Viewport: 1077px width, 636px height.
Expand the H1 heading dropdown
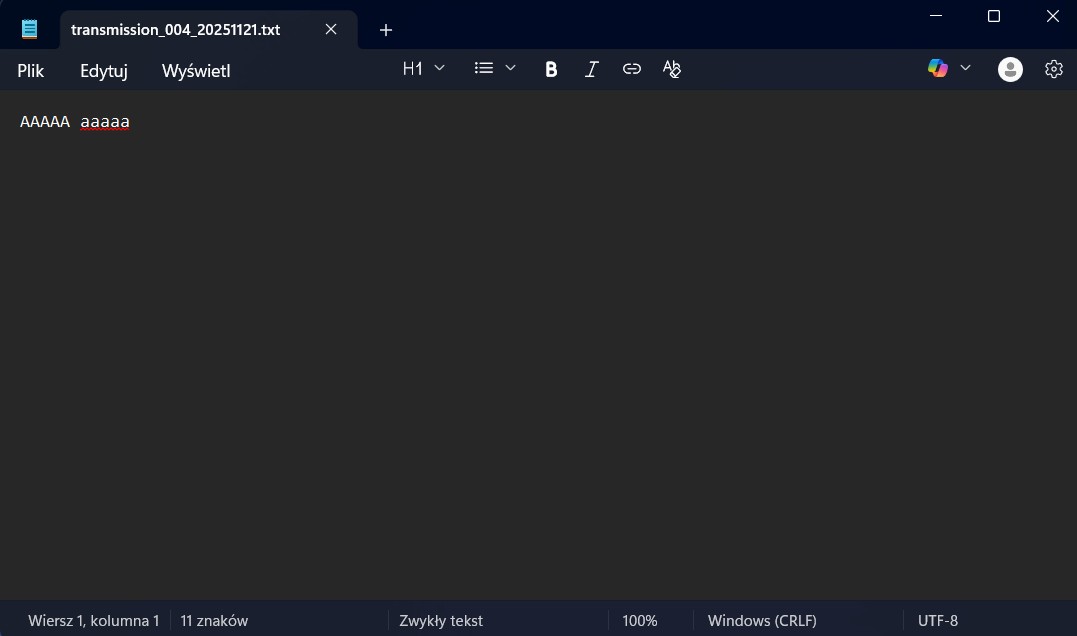423,68
